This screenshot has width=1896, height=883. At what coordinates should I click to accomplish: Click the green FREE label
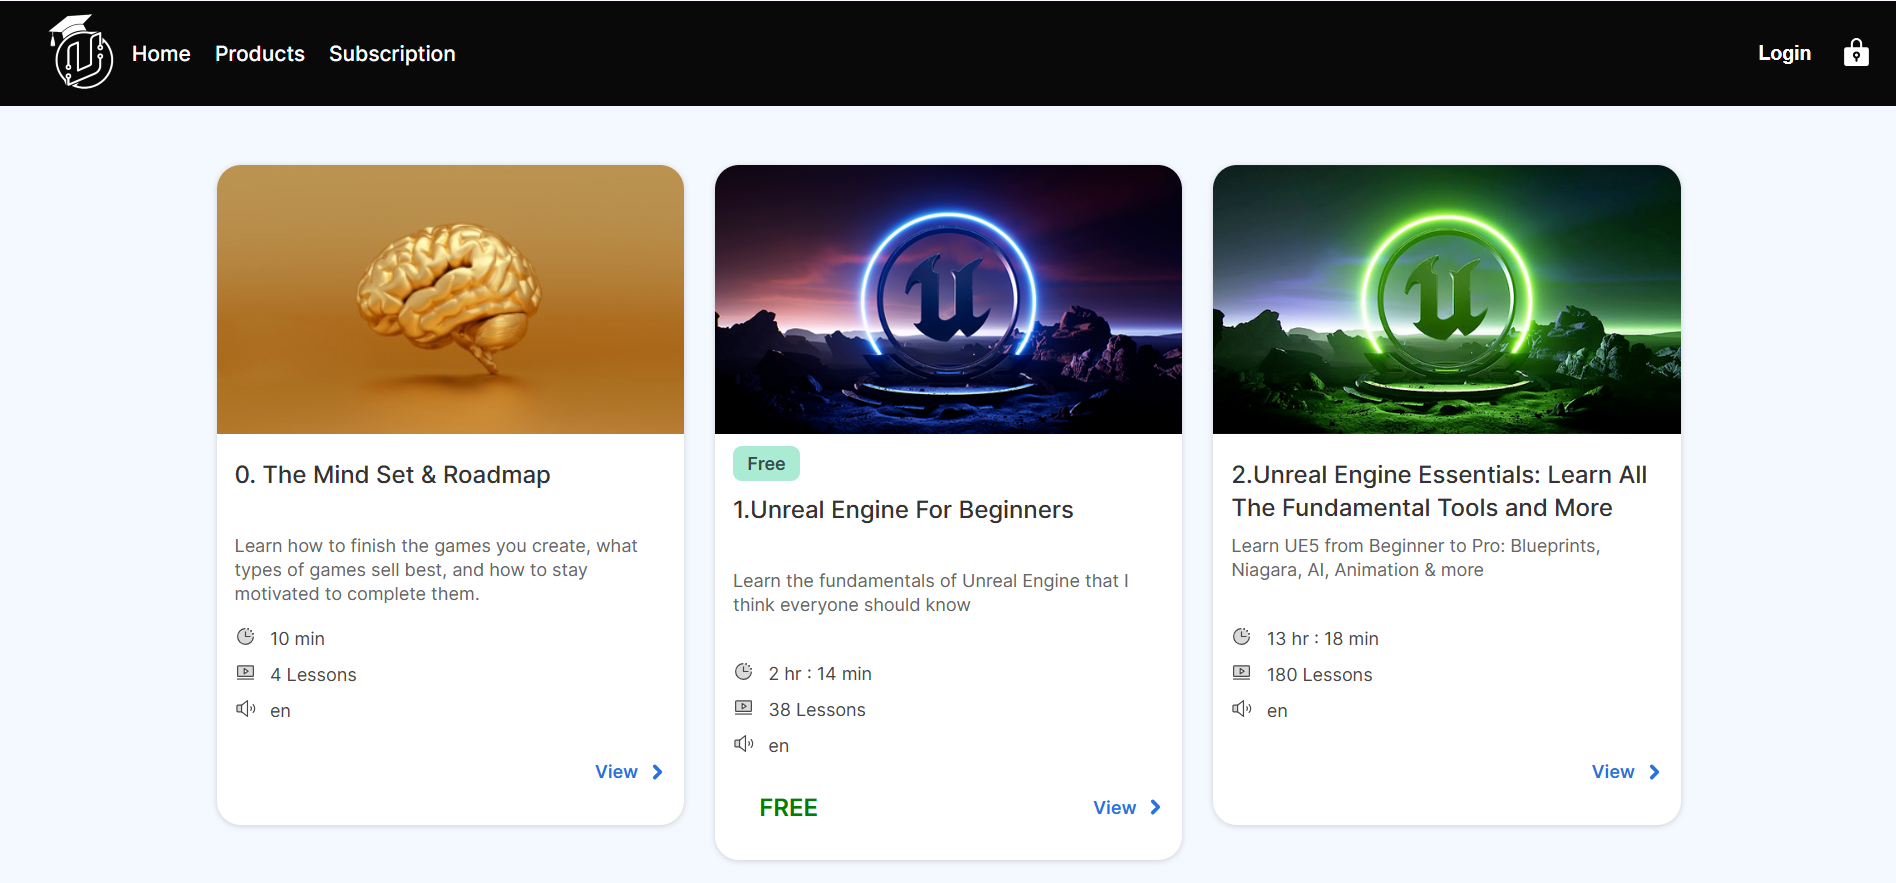tap(788, 807)
